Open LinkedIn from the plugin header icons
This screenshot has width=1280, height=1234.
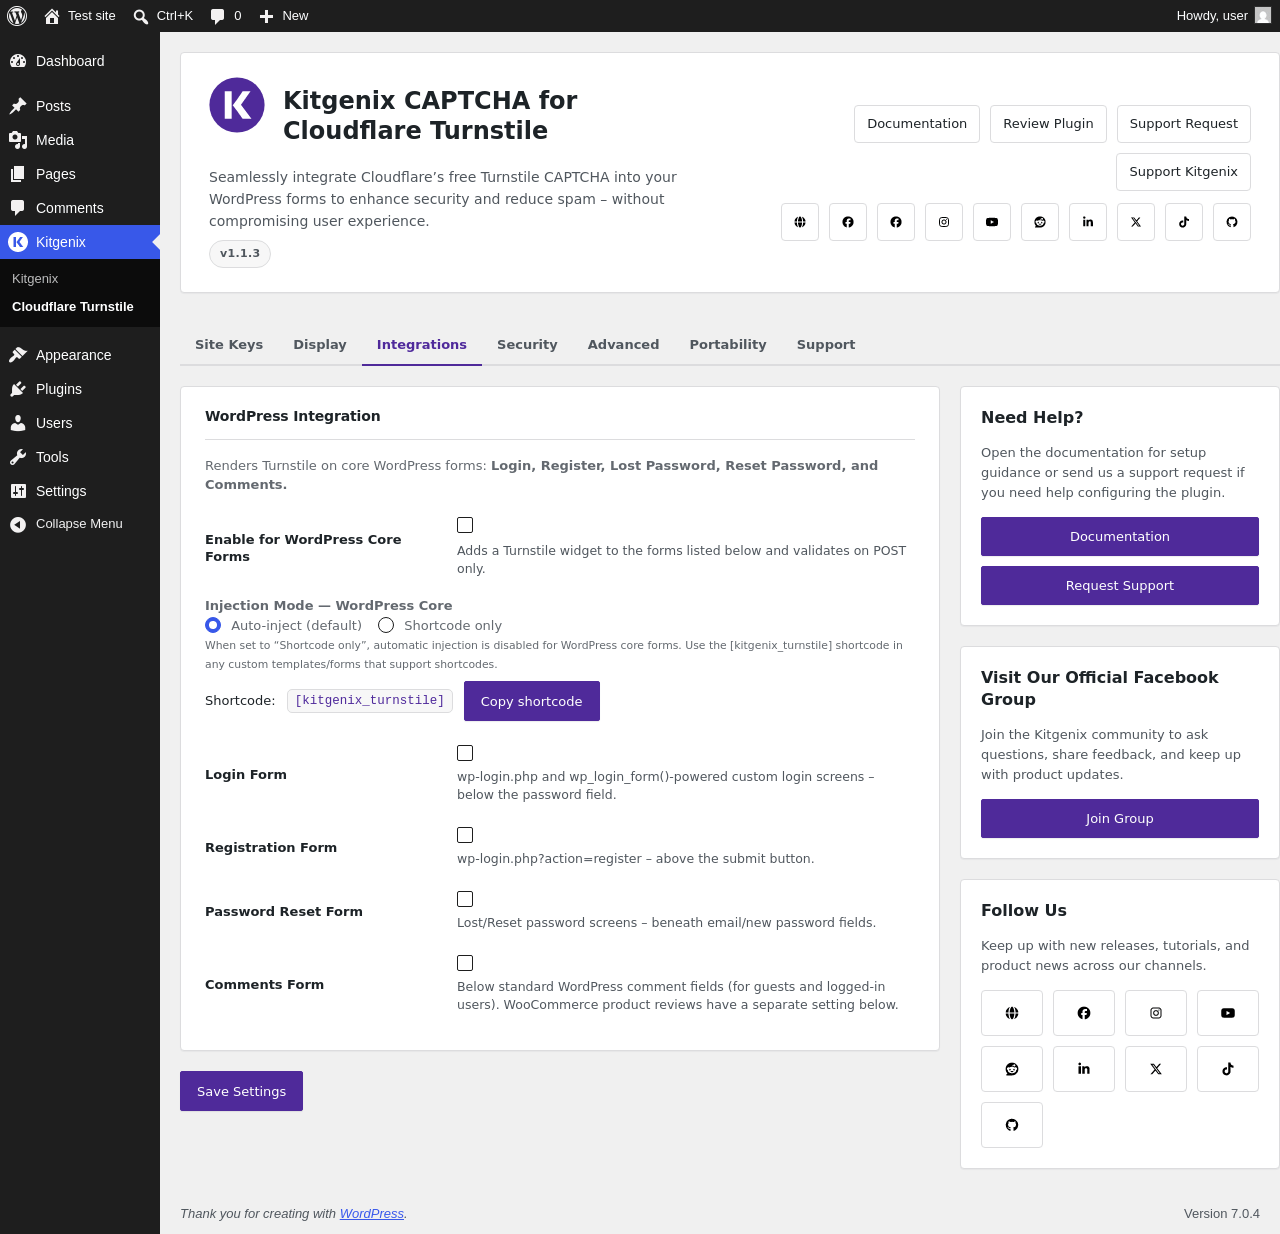[x=1088, y=222]
